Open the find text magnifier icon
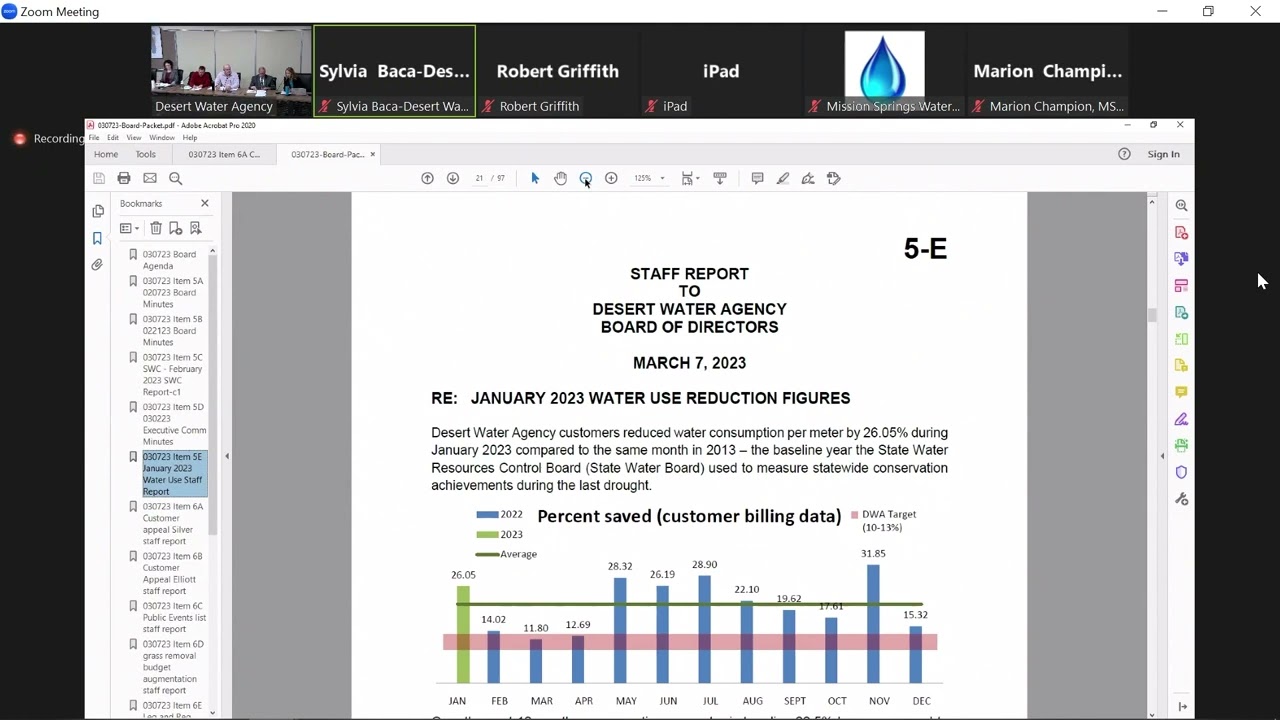The image size is (1280, 720). coord(176,178)
